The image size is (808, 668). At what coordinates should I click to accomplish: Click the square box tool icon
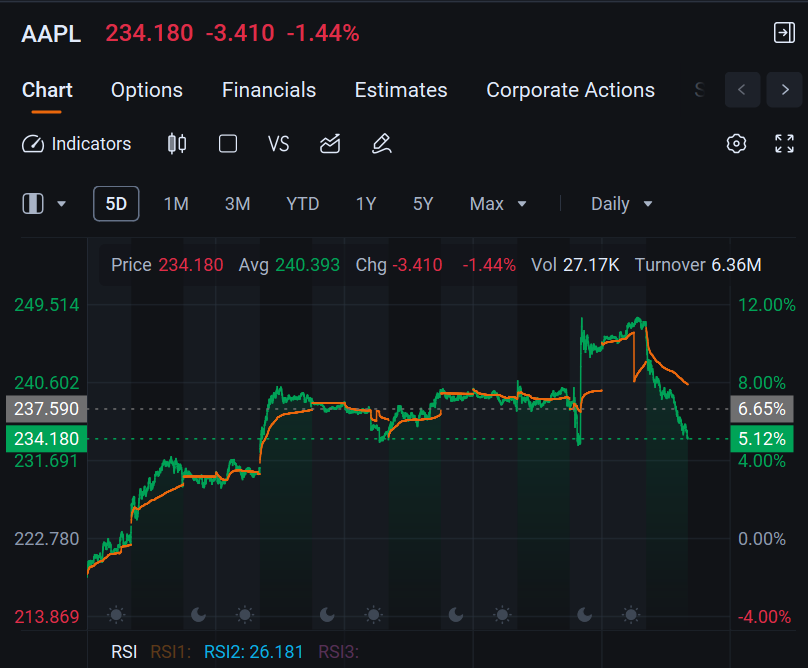[x=228, y=144]
